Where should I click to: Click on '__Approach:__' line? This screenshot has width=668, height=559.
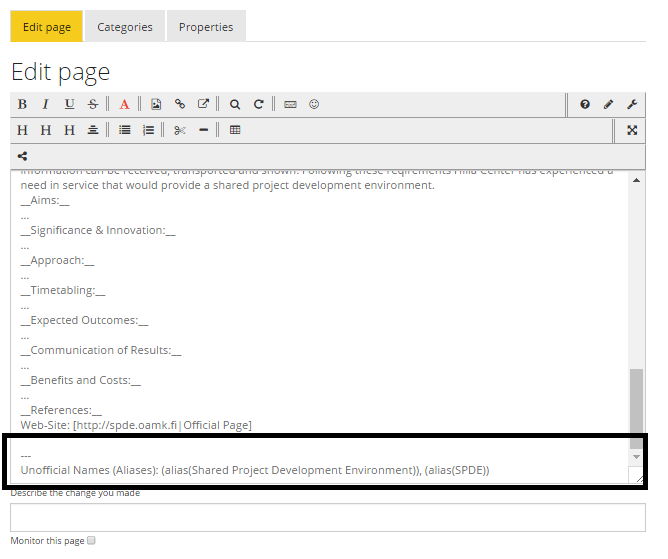coord(57,260)
